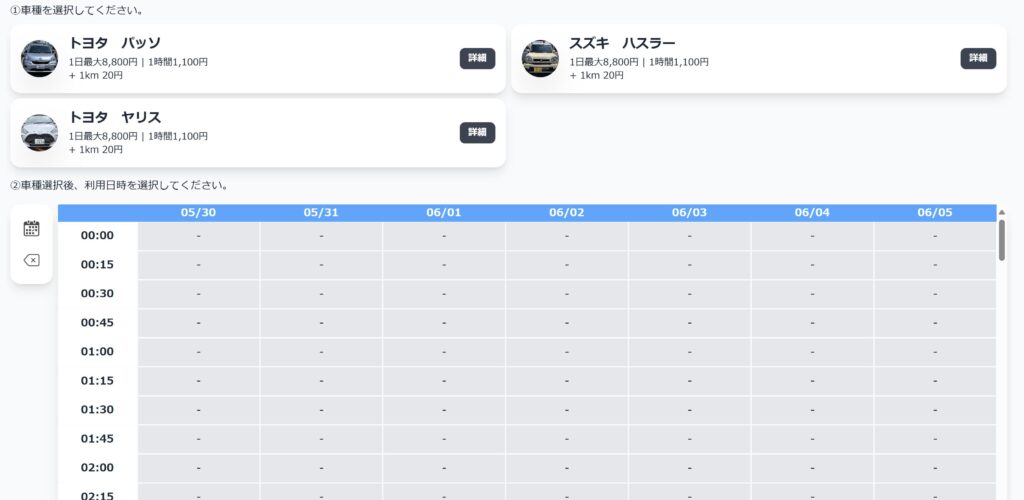Choose the トヨタ ヤリス card title
The height and width of the screenshot is (500, 1024).
click(x=115, y=117)
